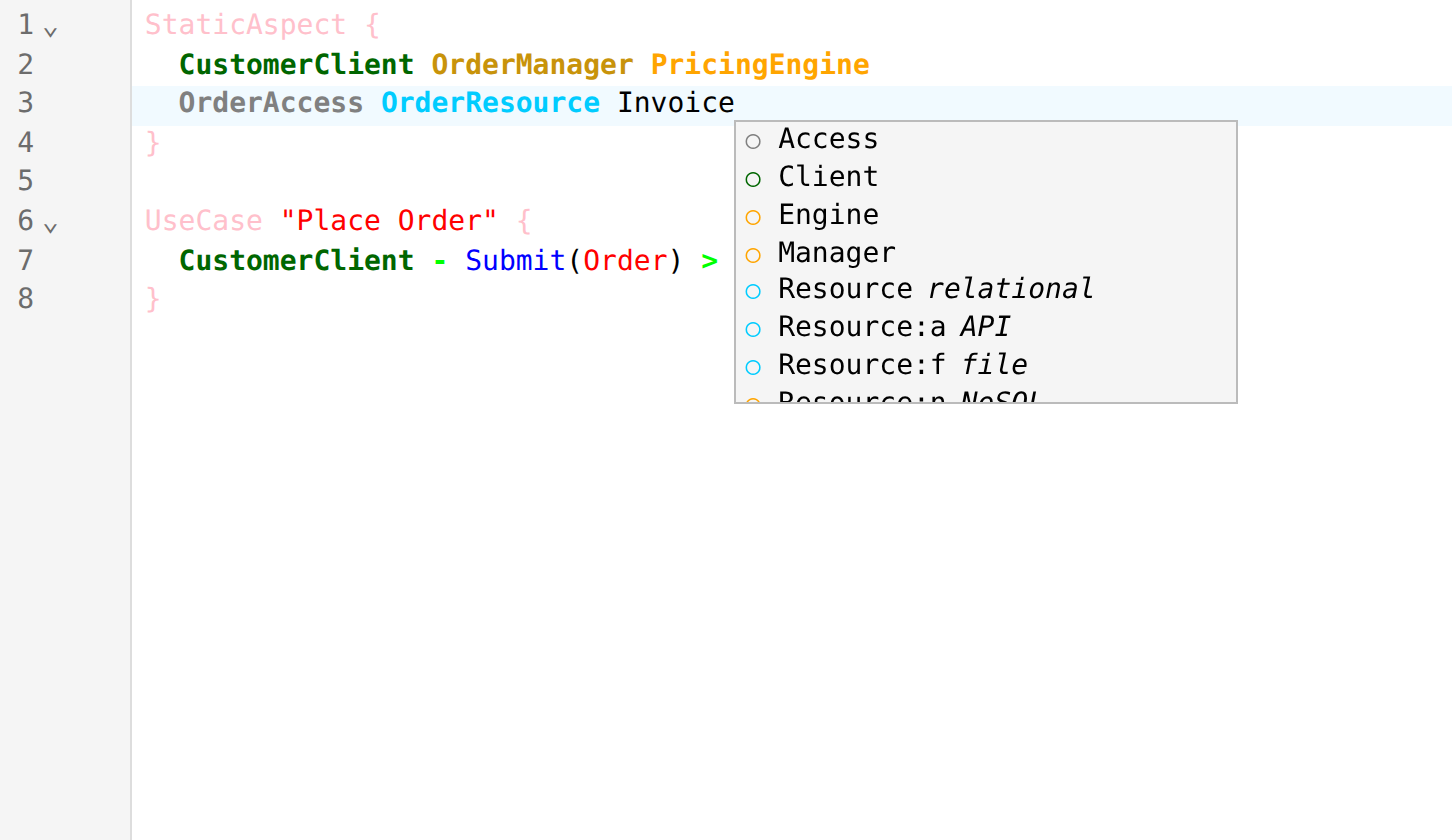The image size is (1452, 840).
Task: Choose Client autocomplete suggestion
Action: 986,177
